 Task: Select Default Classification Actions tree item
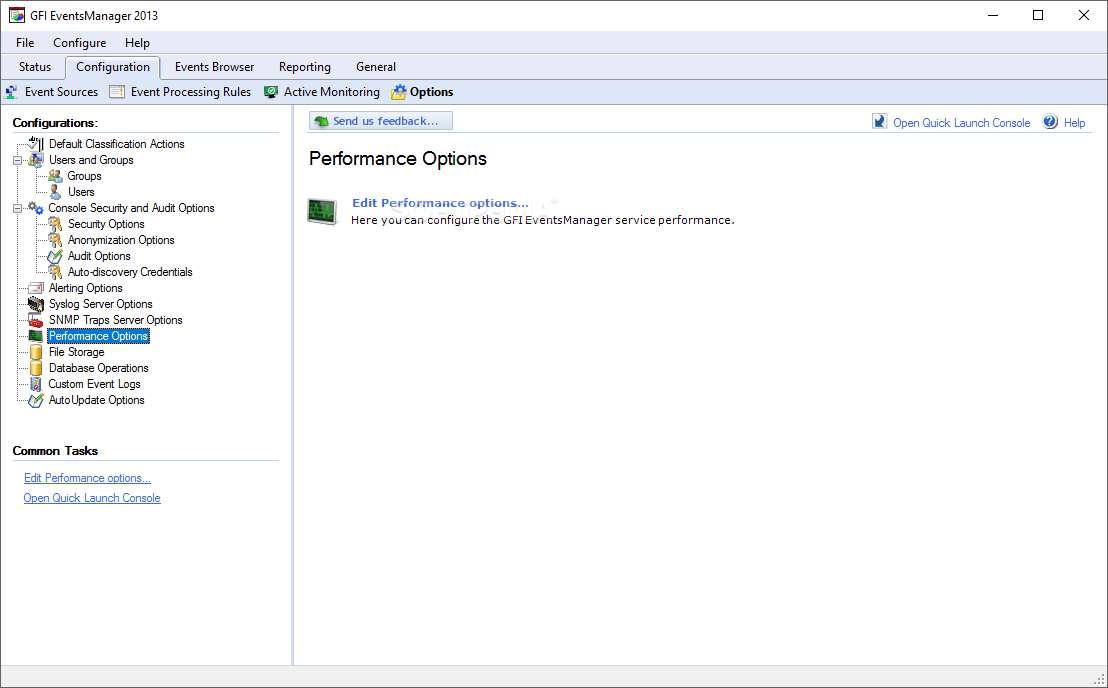[x=117, y=144]
